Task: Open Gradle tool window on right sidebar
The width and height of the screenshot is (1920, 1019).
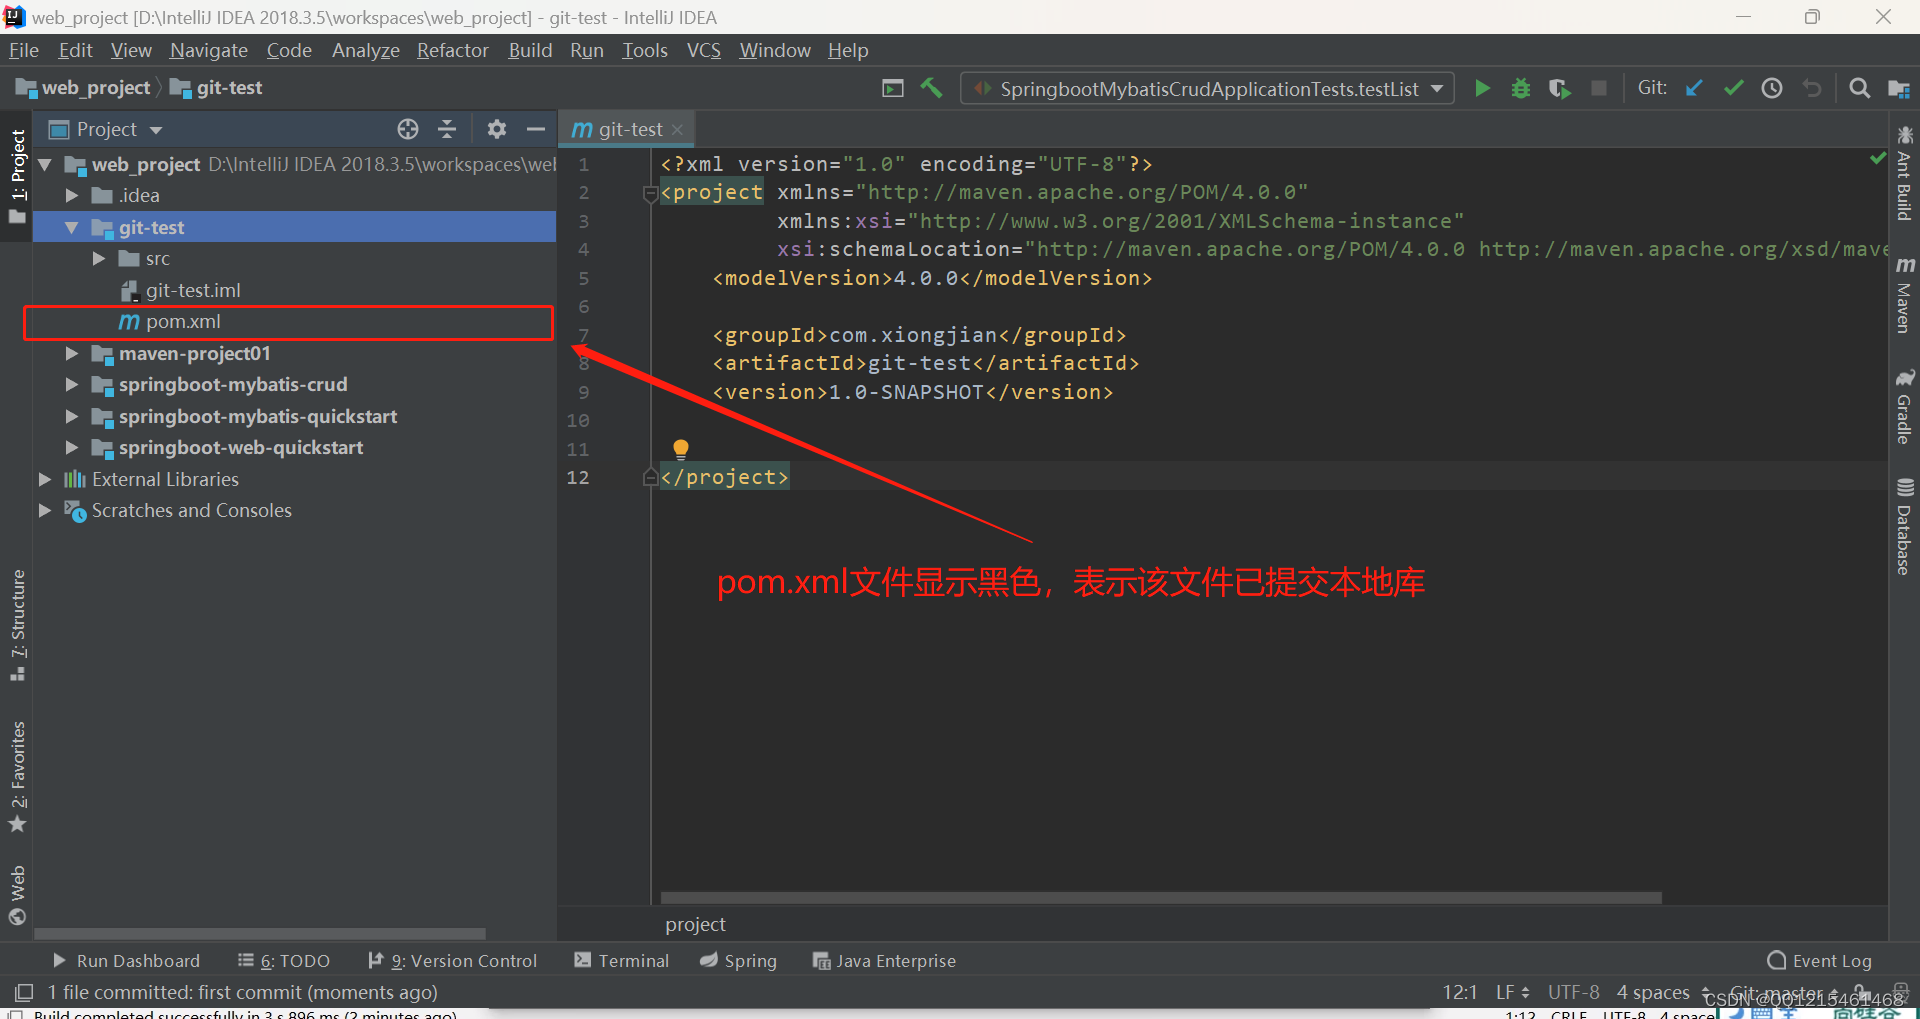Action: [1904, 407]
